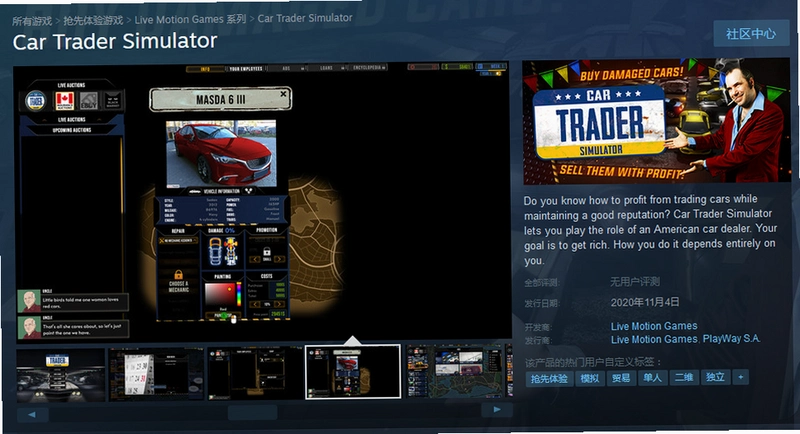Select the 单人 tag
This screenshot has height=434, width=800.
coord(653,378)
